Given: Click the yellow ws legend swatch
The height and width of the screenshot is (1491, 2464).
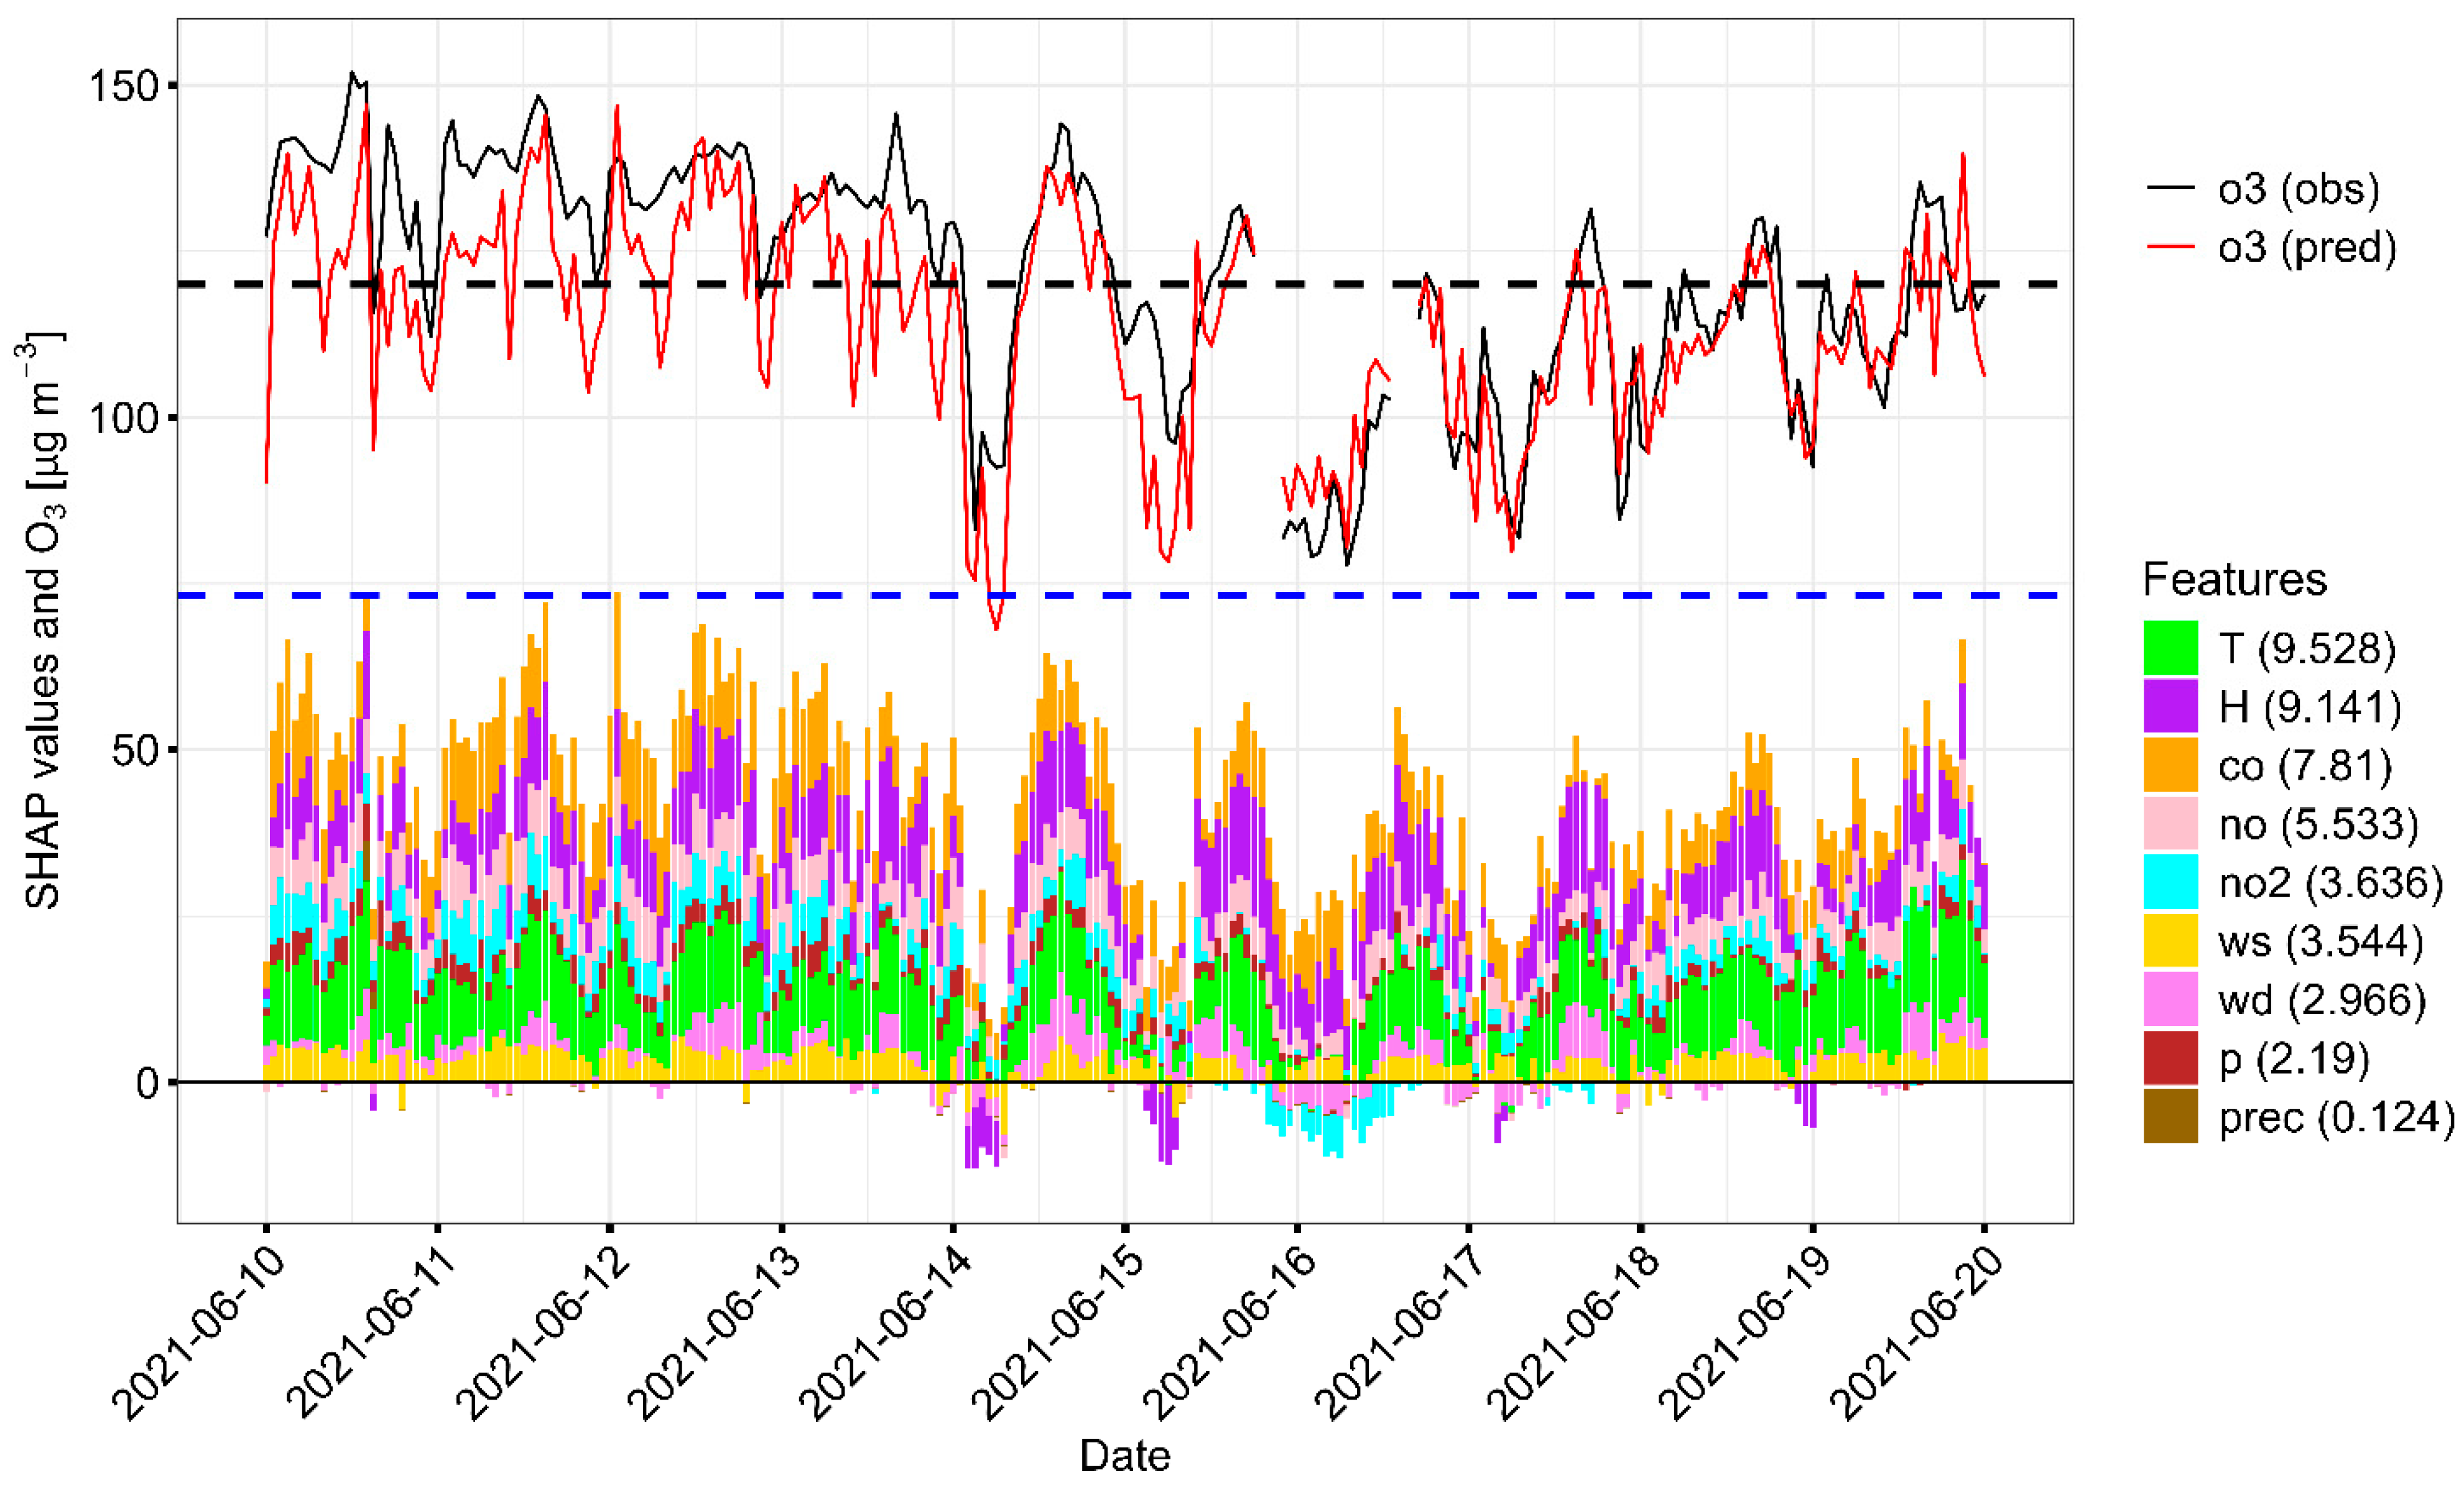Looking at the screenshot, I should pyautogui.click(x=2170, y=941).
